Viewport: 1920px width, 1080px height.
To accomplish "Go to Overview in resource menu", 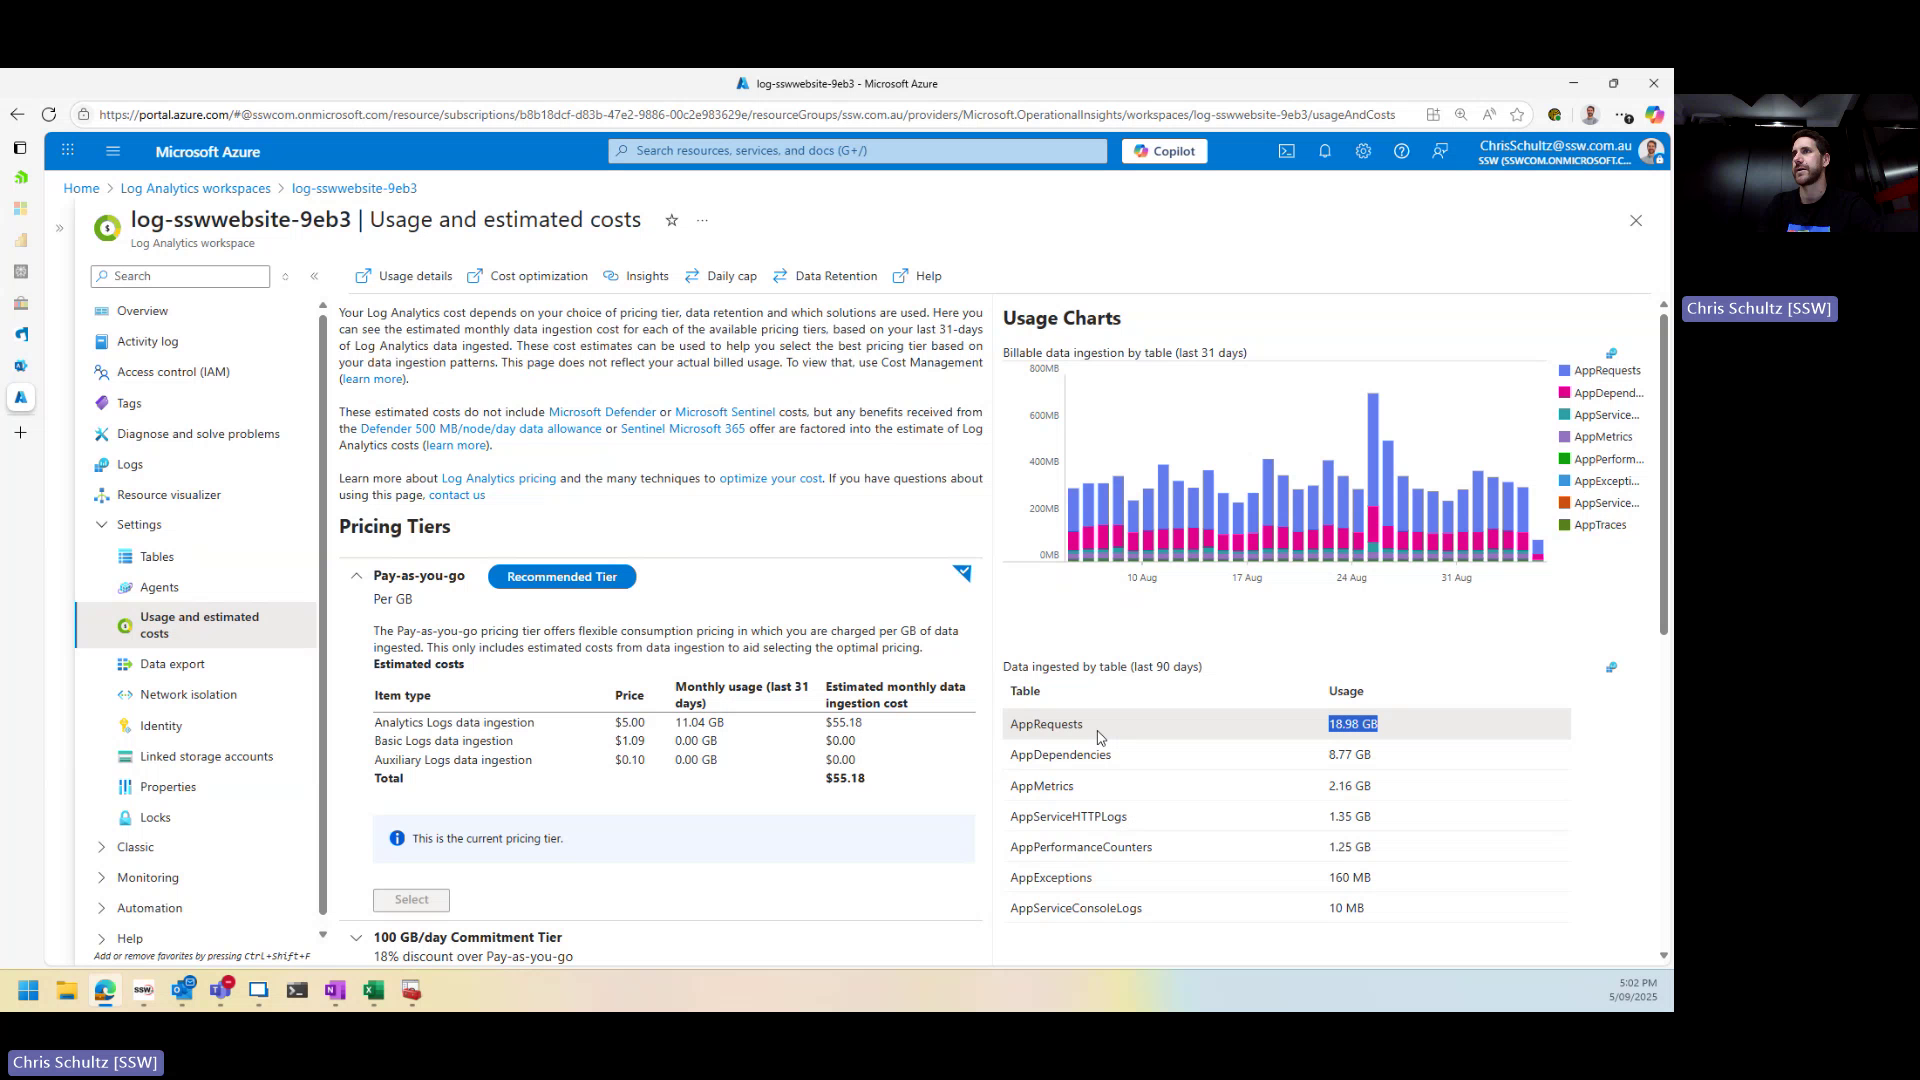I will tap(142, 311).
